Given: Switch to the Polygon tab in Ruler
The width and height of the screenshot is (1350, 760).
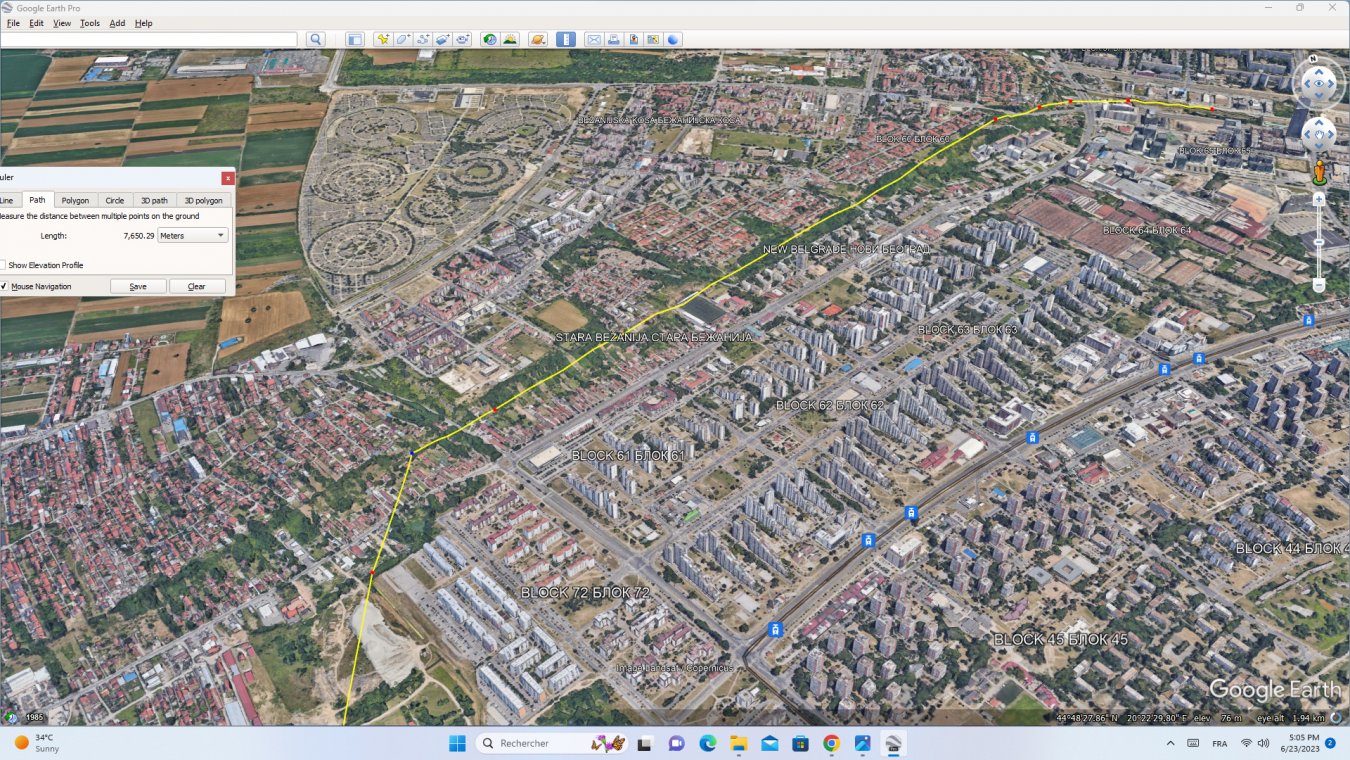Looking at the screenshot, I should [x=75, y=200].
